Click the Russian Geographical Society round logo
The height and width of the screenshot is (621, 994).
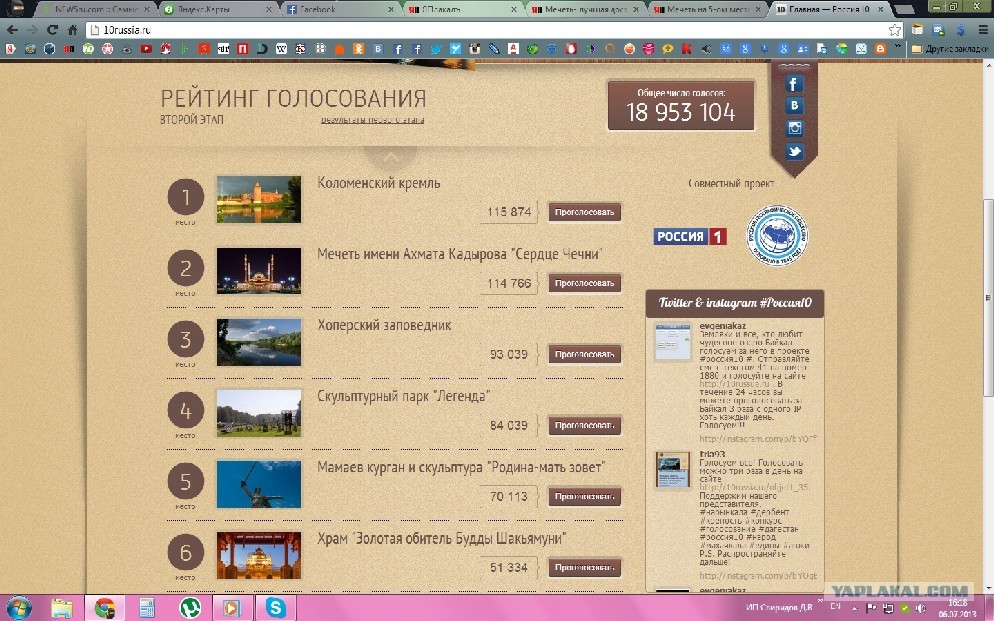tap(780, 237)
